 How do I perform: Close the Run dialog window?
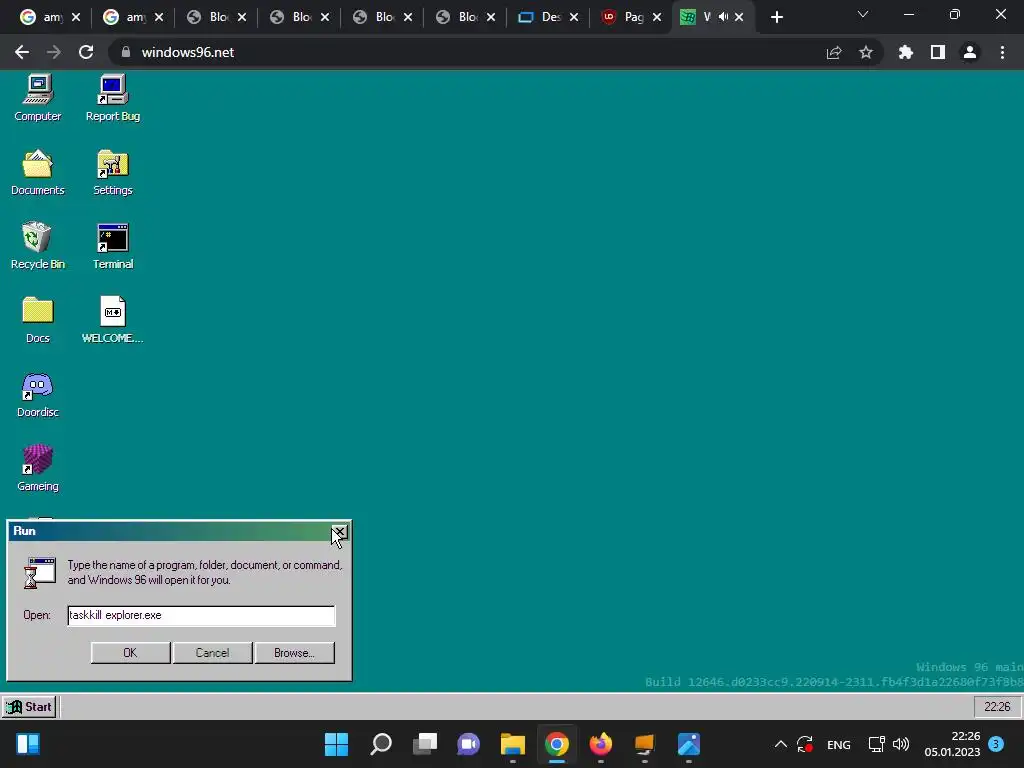tap(340, 532)
